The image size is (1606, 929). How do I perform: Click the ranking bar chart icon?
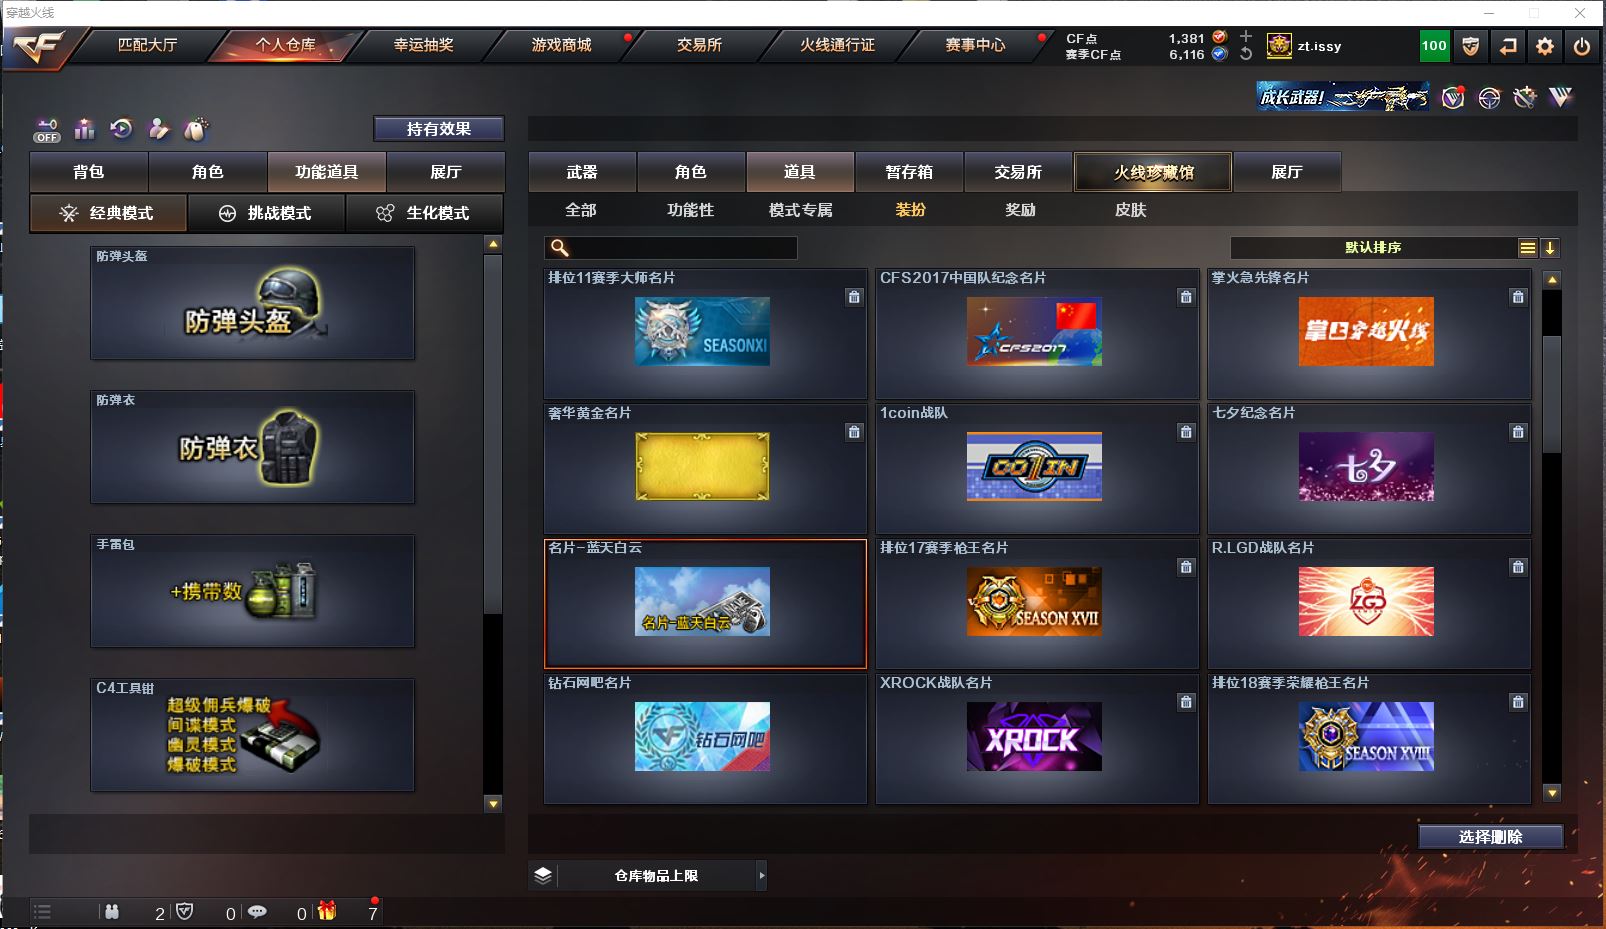(84, 129)
